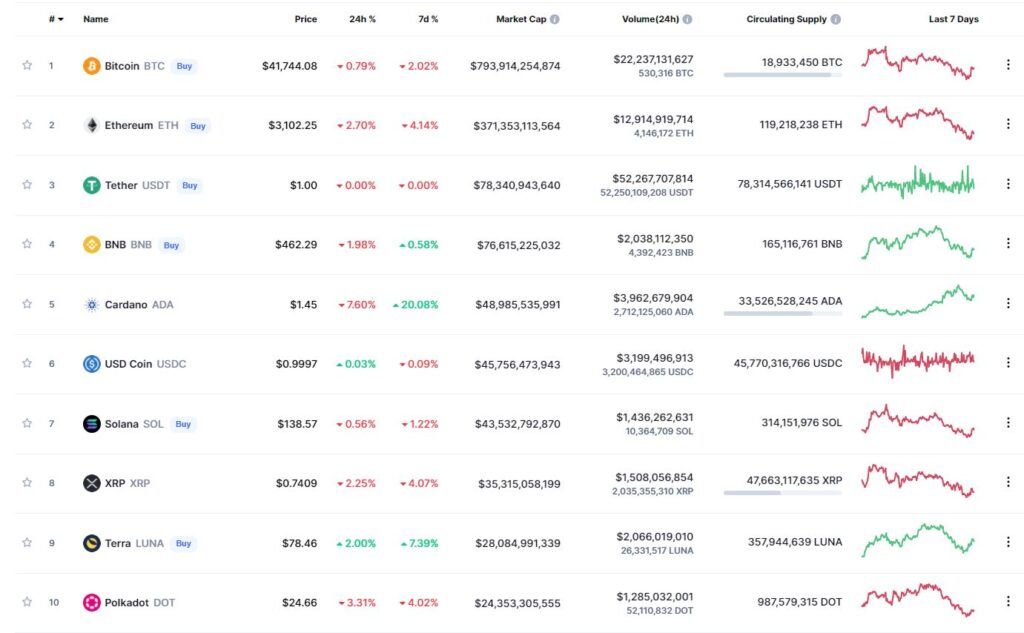The height and width of the screenshot is (633, 1024).
Task: Open Cardano 7-day price chart
Action: [x=918, y=302]
